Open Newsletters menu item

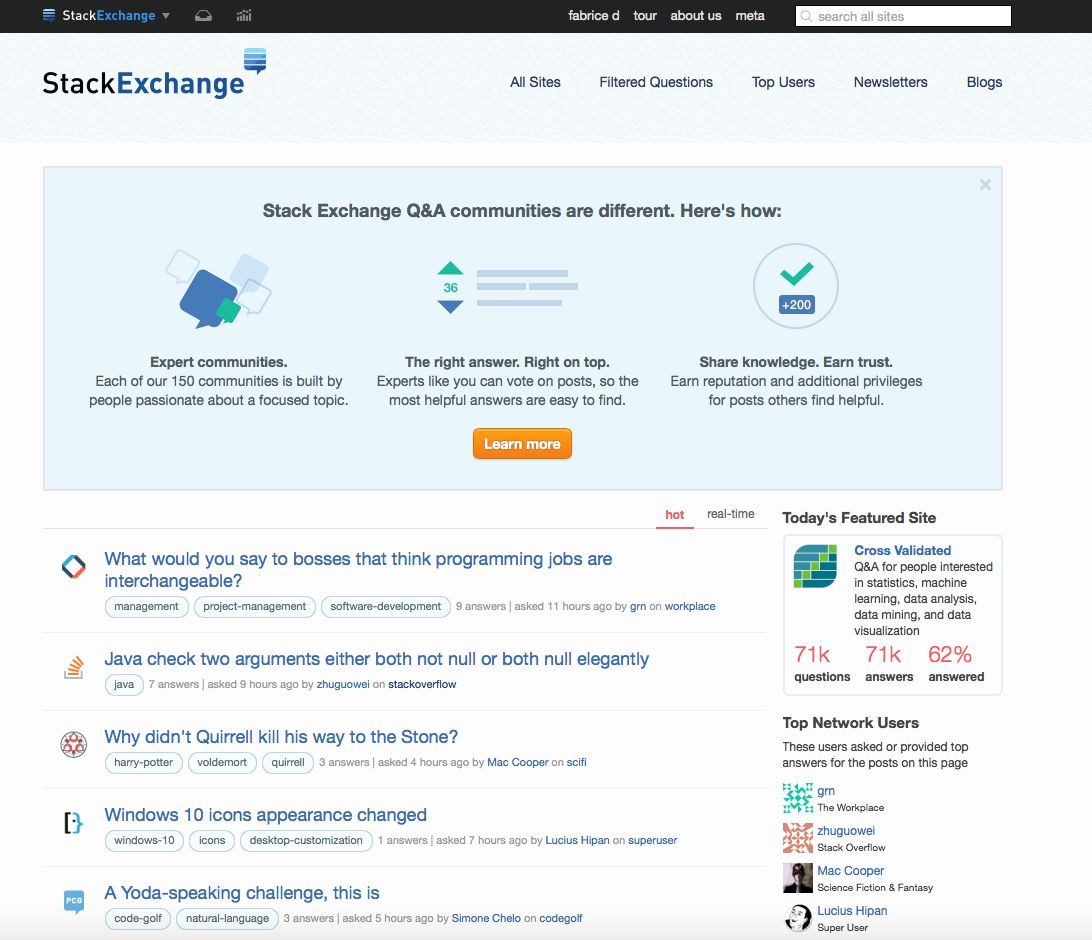(x=890, y=82)
